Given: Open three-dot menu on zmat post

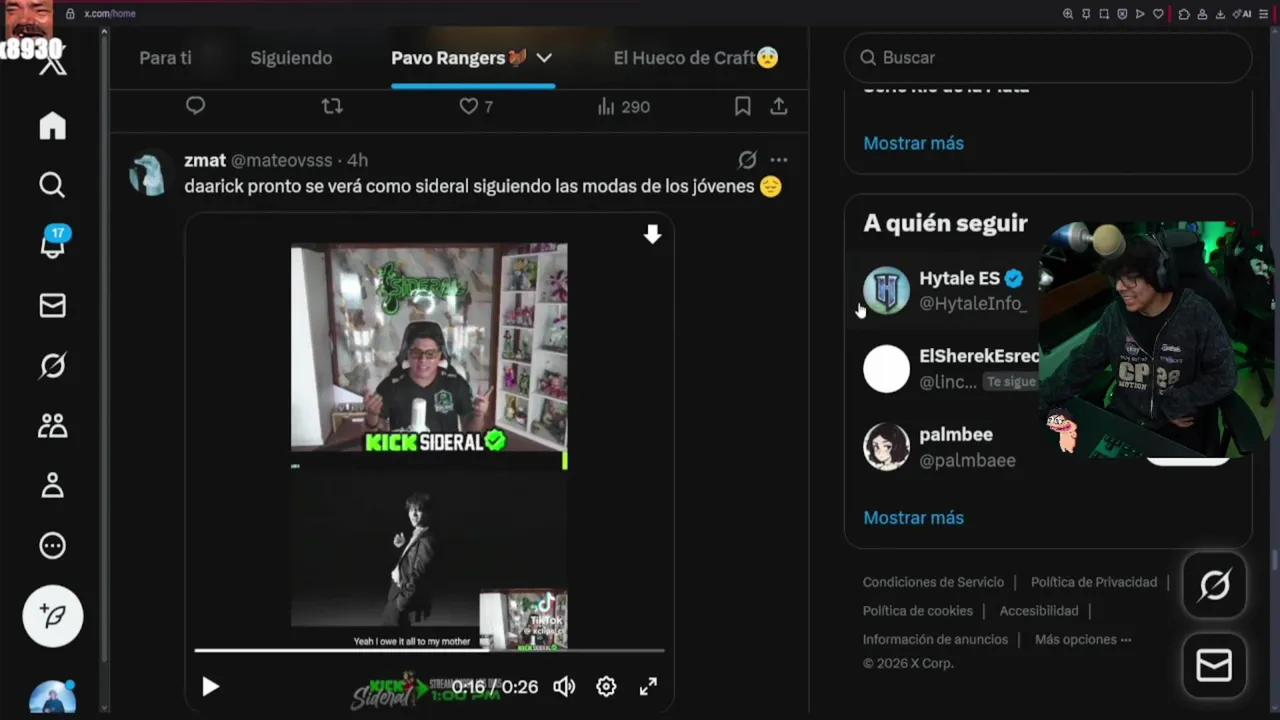Looking at the screenshot, I should (779, 160).
